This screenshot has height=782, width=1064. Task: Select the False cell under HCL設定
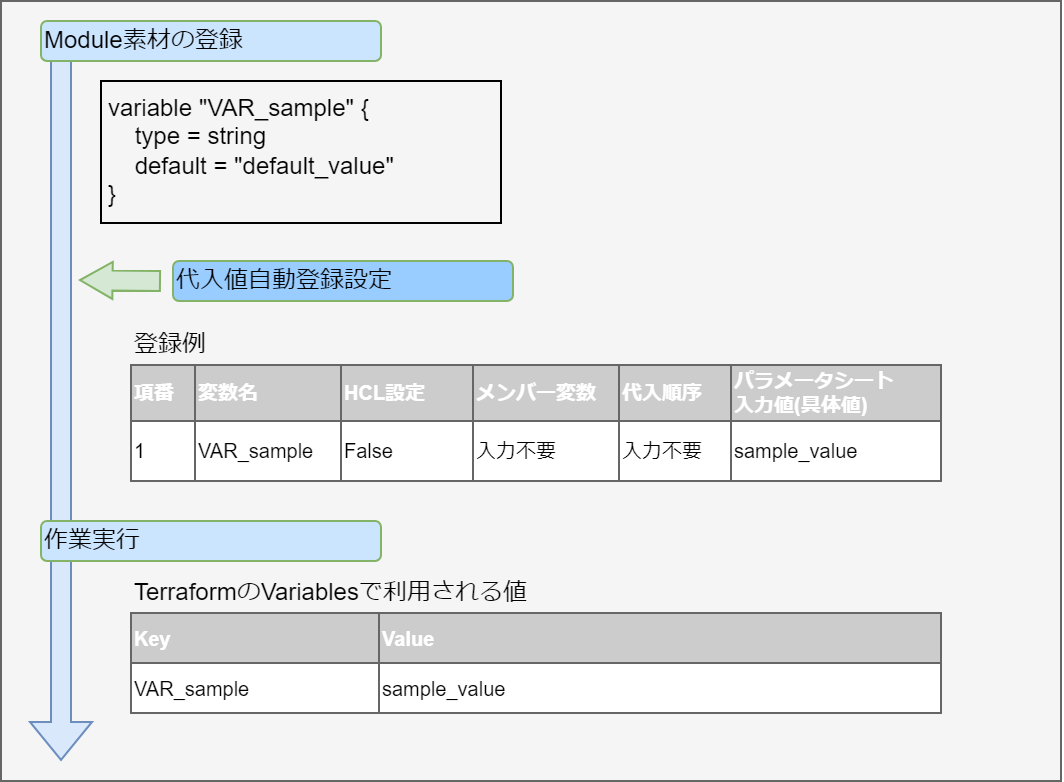(x=406, y=451)
